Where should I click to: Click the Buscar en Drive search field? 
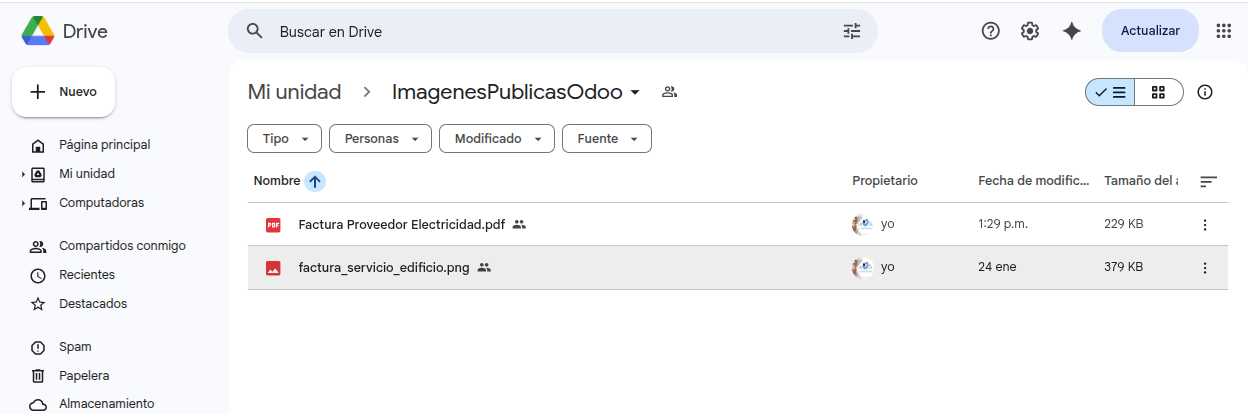pyautogui.click(x=550, y=31)
